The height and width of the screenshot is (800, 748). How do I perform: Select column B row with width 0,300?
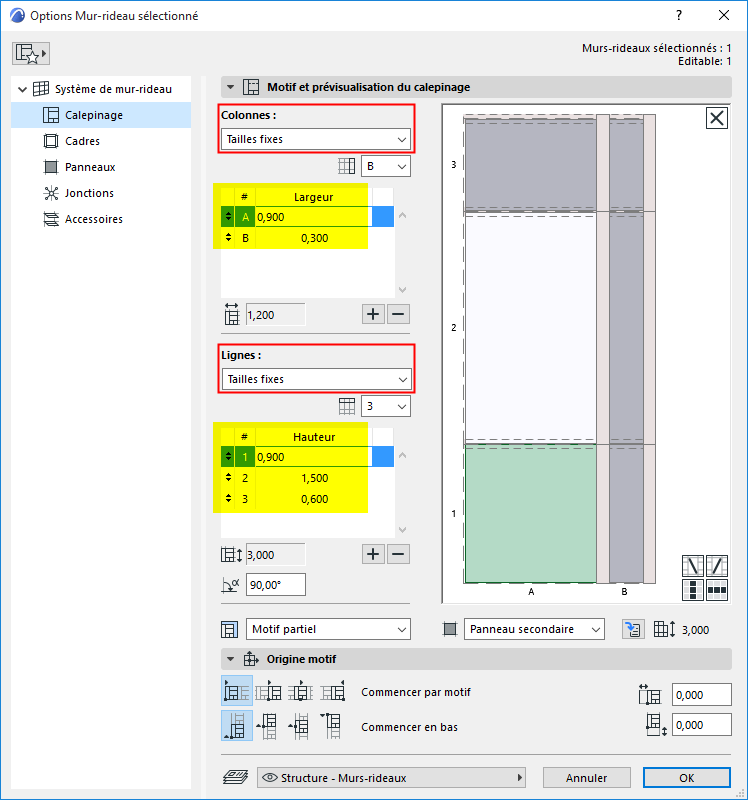pos(307,238)
